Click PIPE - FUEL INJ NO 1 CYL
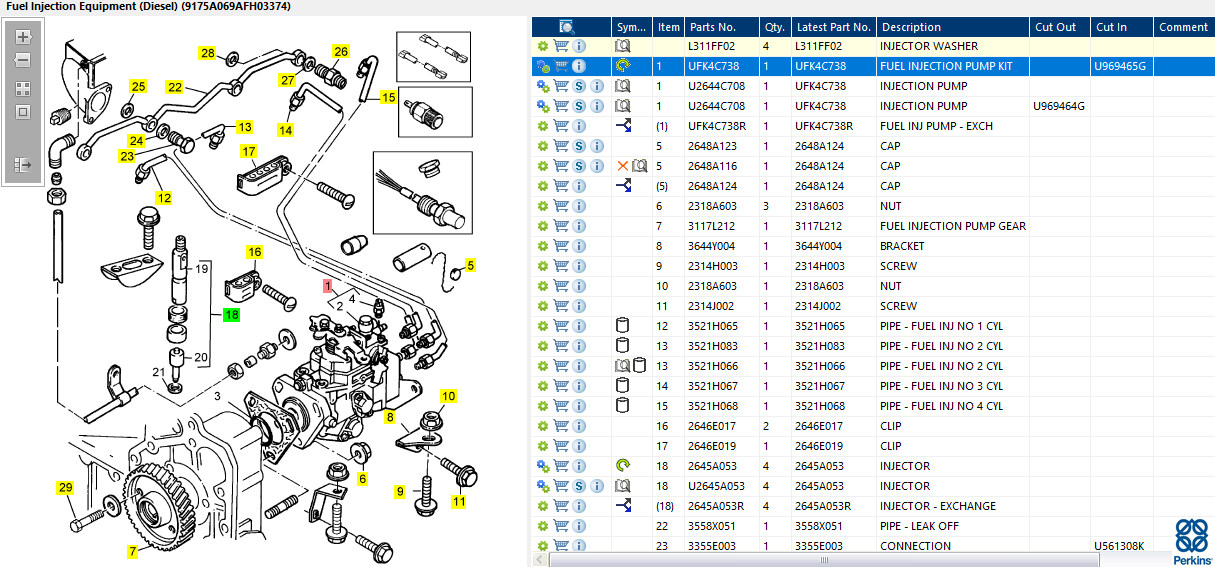The image size is (1215, 567). tap(941, 326)
